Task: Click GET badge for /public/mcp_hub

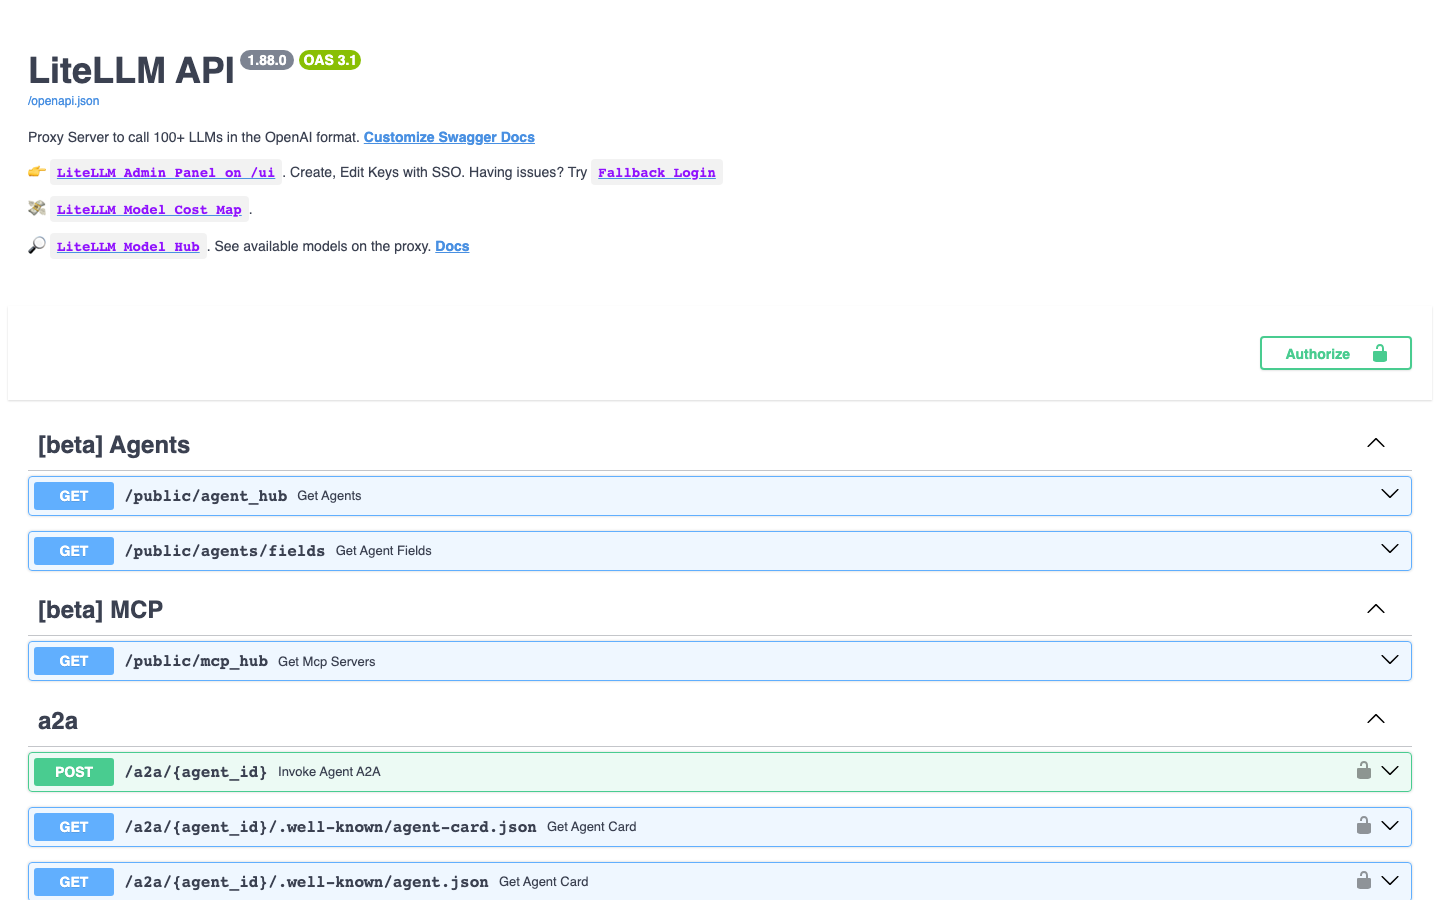Action: 74,661
